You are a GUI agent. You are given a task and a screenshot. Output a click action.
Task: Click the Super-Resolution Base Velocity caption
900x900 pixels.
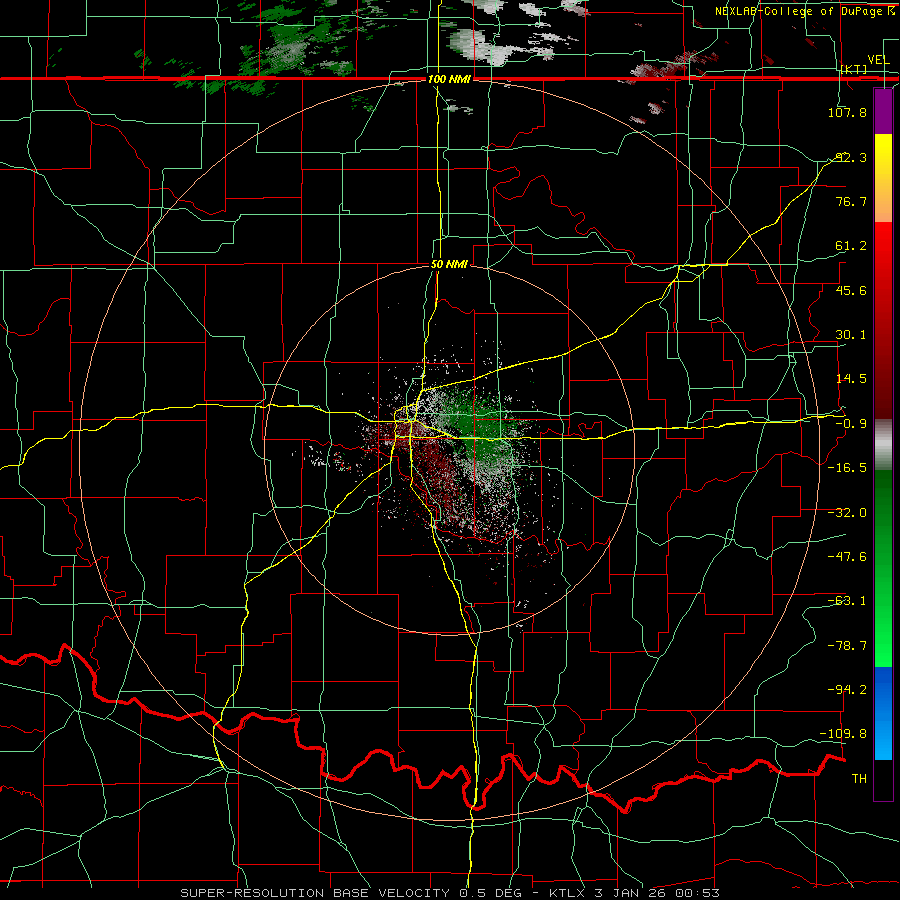449,893
